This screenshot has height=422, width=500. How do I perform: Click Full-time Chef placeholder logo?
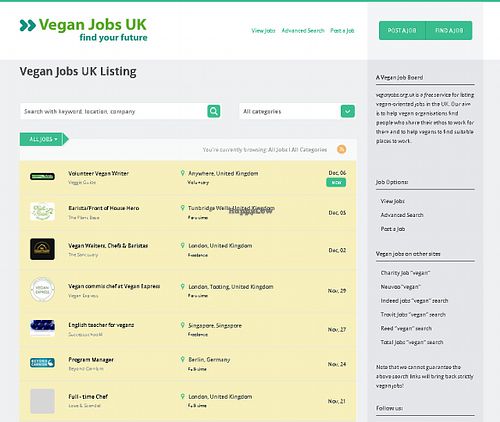[42, 401]
